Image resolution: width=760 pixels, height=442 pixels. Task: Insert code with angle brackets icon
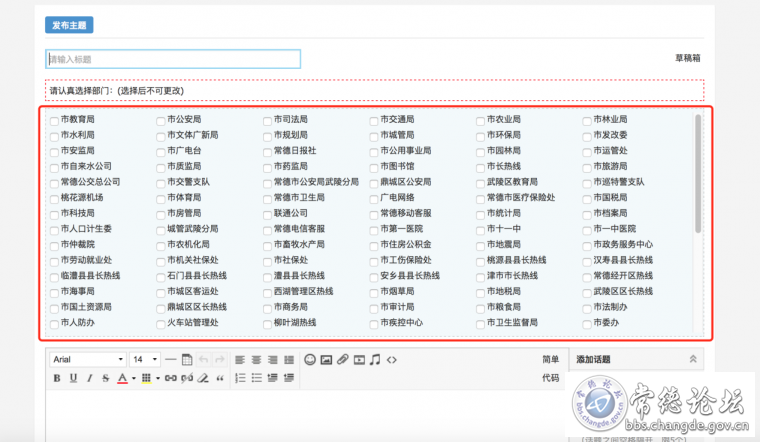392,360
